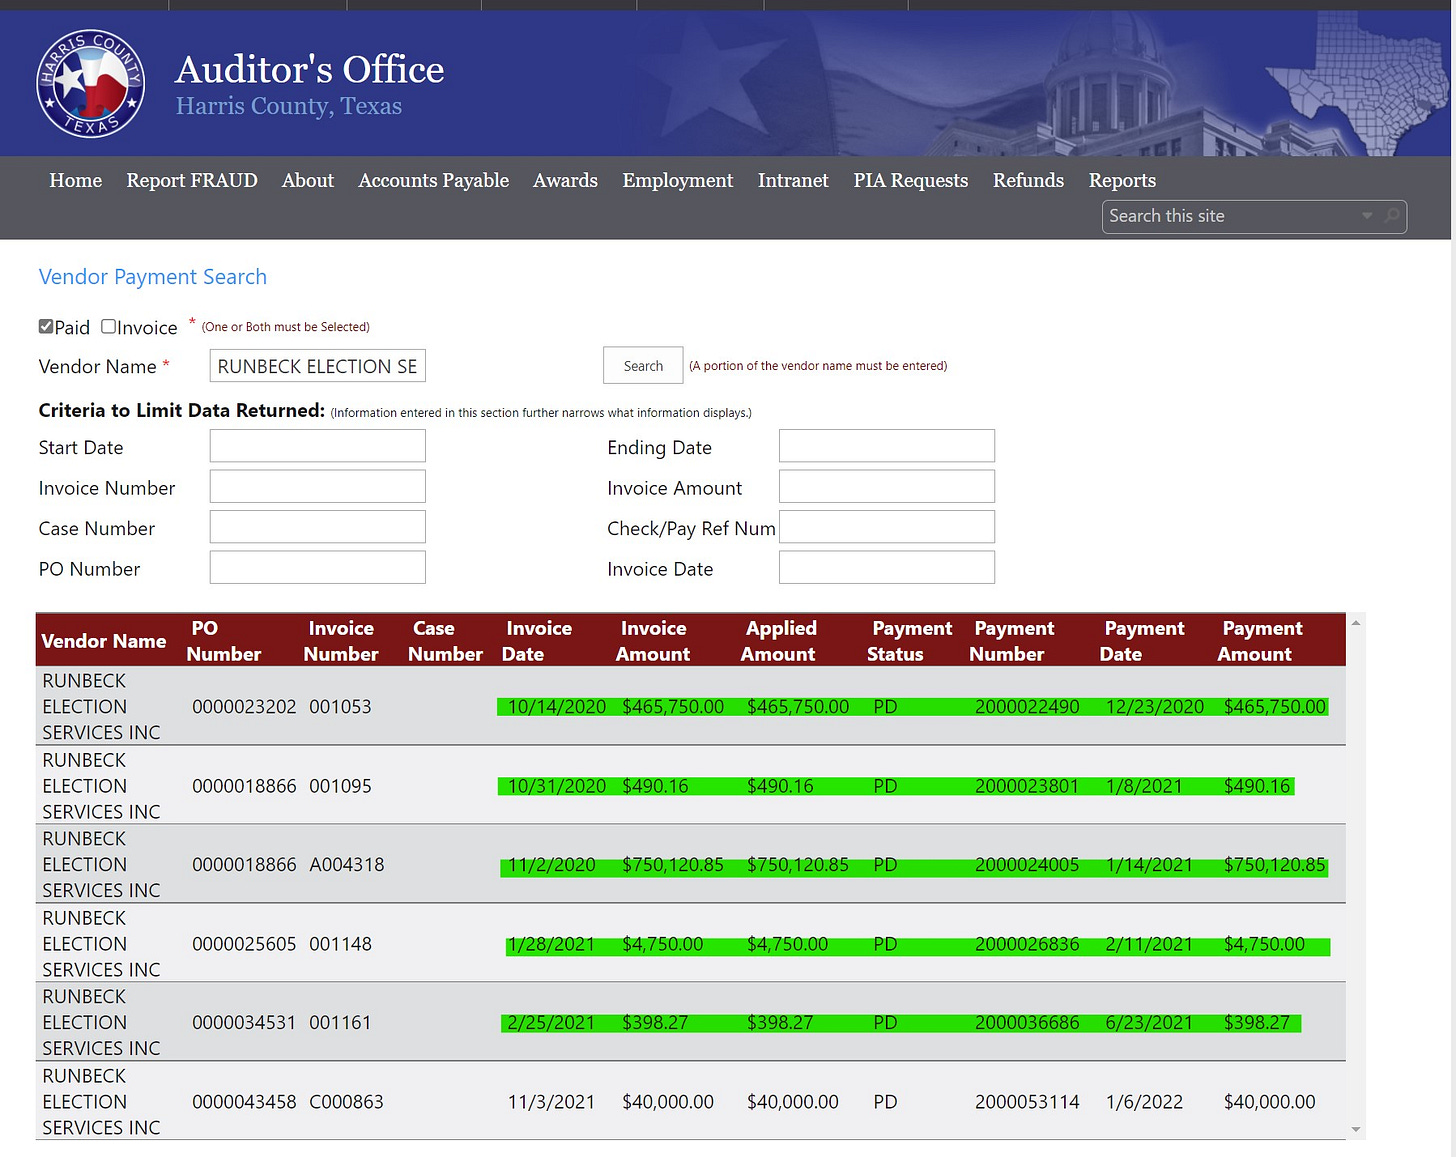Click payment date 2/11/2021
Image resolution: width=1456 pixels, height=1157 pixels.
tap(1149, 944)
